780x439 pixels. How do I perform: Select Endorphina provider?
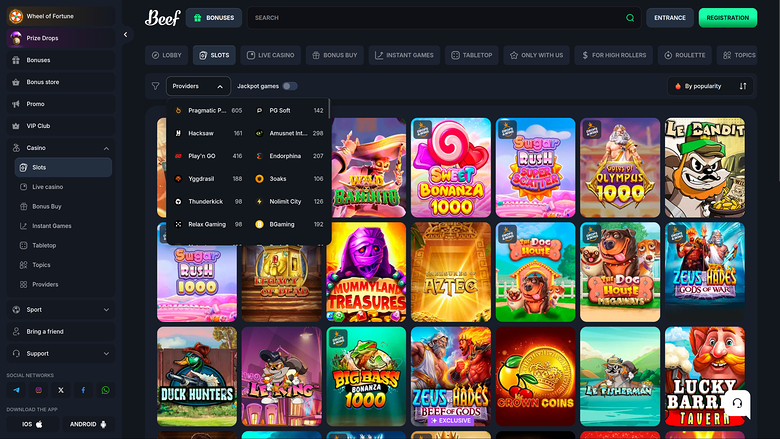coord(289,156)
